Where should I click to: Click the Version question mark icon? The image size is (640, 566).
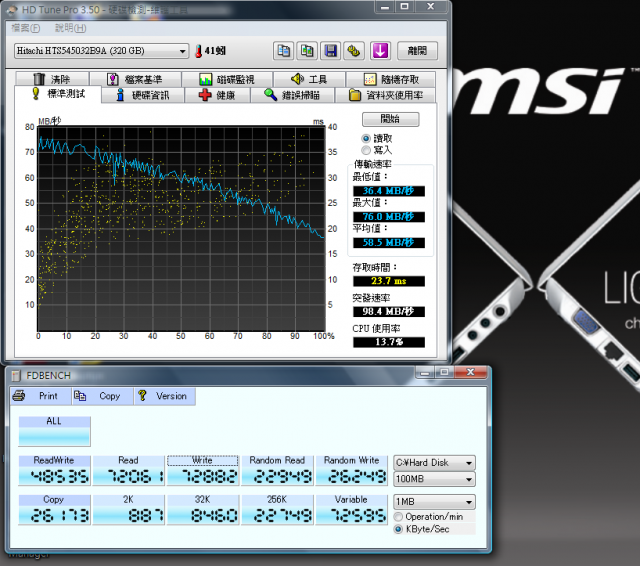pos(142,395)
